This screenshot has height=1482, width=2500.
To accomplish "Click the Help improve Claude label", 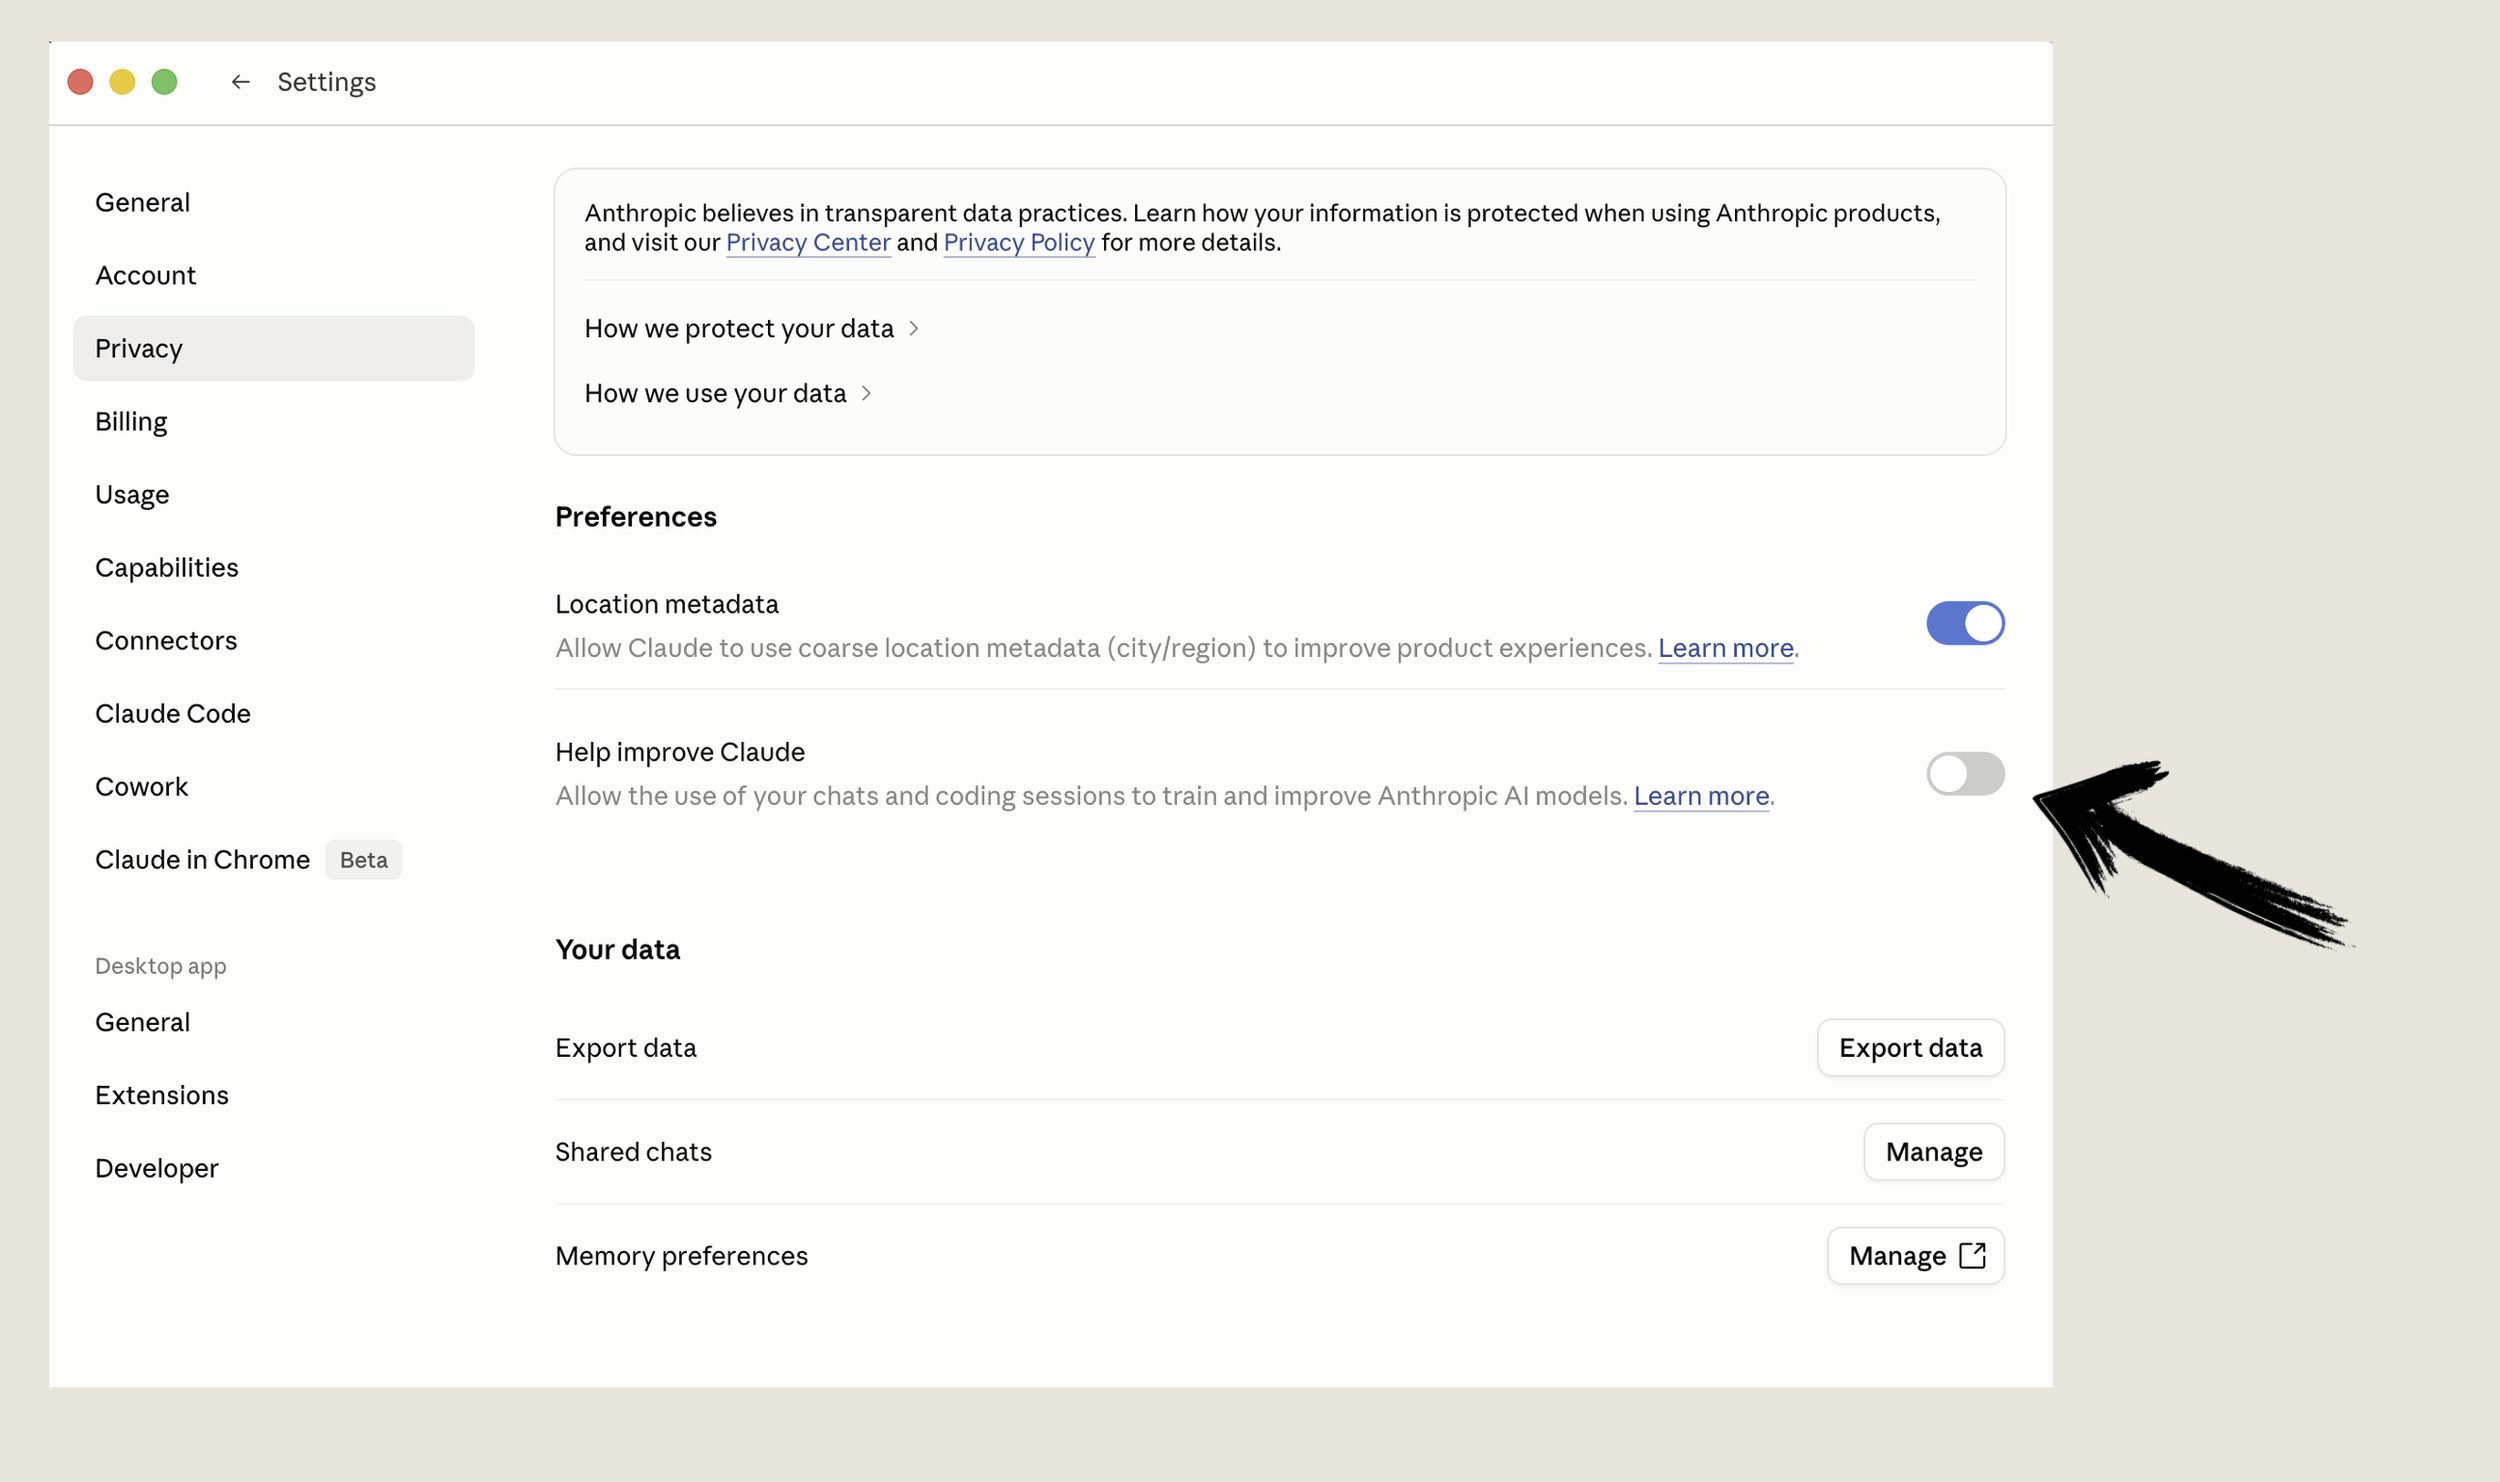I will tap(680, 752).
